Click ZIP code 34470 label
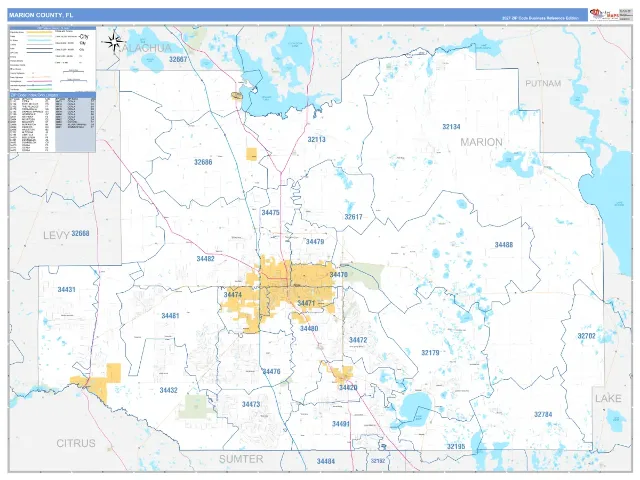This screenshot has width=640, height=480. tap(338, 275)
